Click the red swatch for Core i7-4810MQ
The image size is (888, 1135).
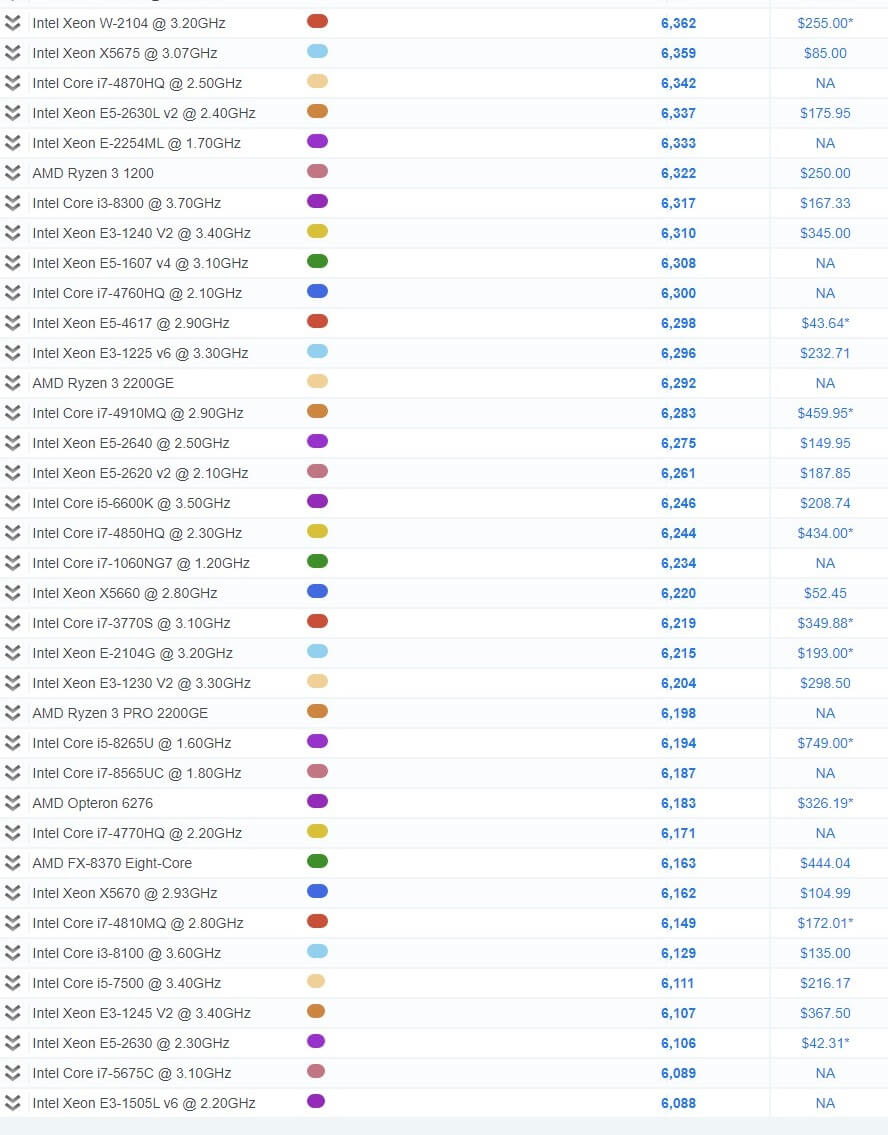pos(317,921)
